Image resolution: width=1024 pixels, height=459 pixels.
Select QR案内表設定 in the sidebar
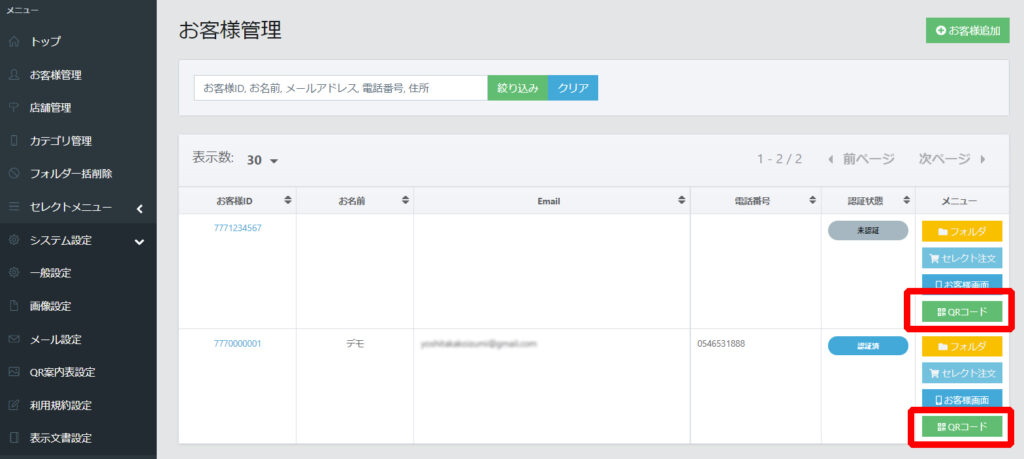62,372
